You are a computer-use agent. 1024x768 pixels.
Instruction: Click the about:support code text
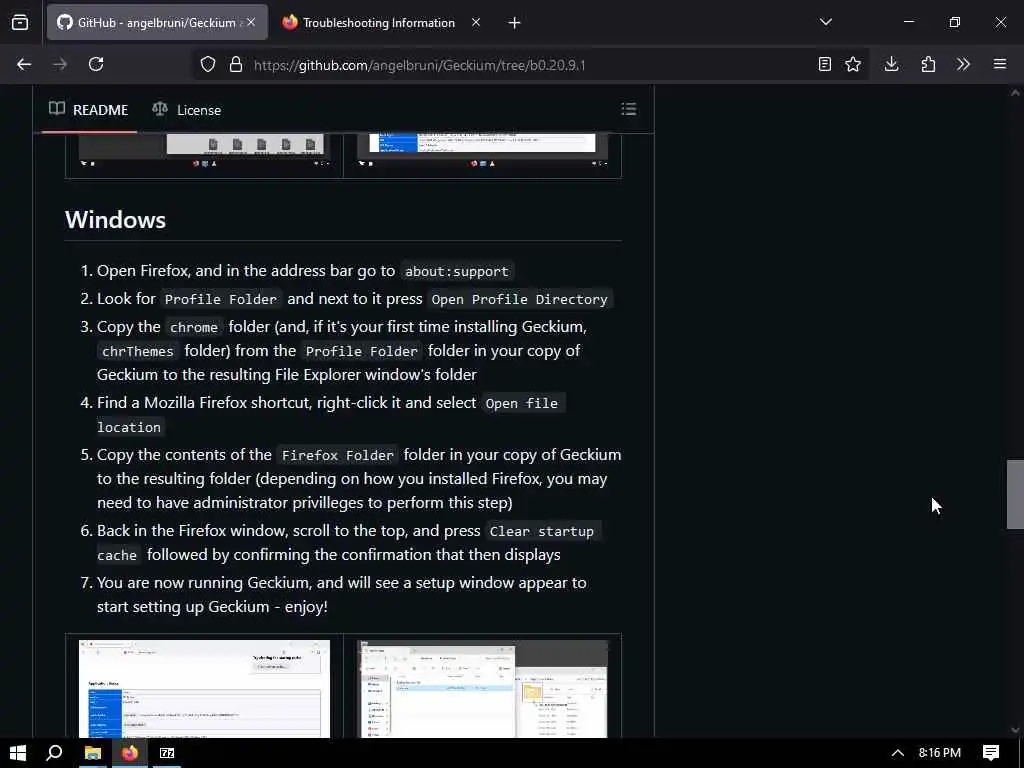click(x=456, y=271)
